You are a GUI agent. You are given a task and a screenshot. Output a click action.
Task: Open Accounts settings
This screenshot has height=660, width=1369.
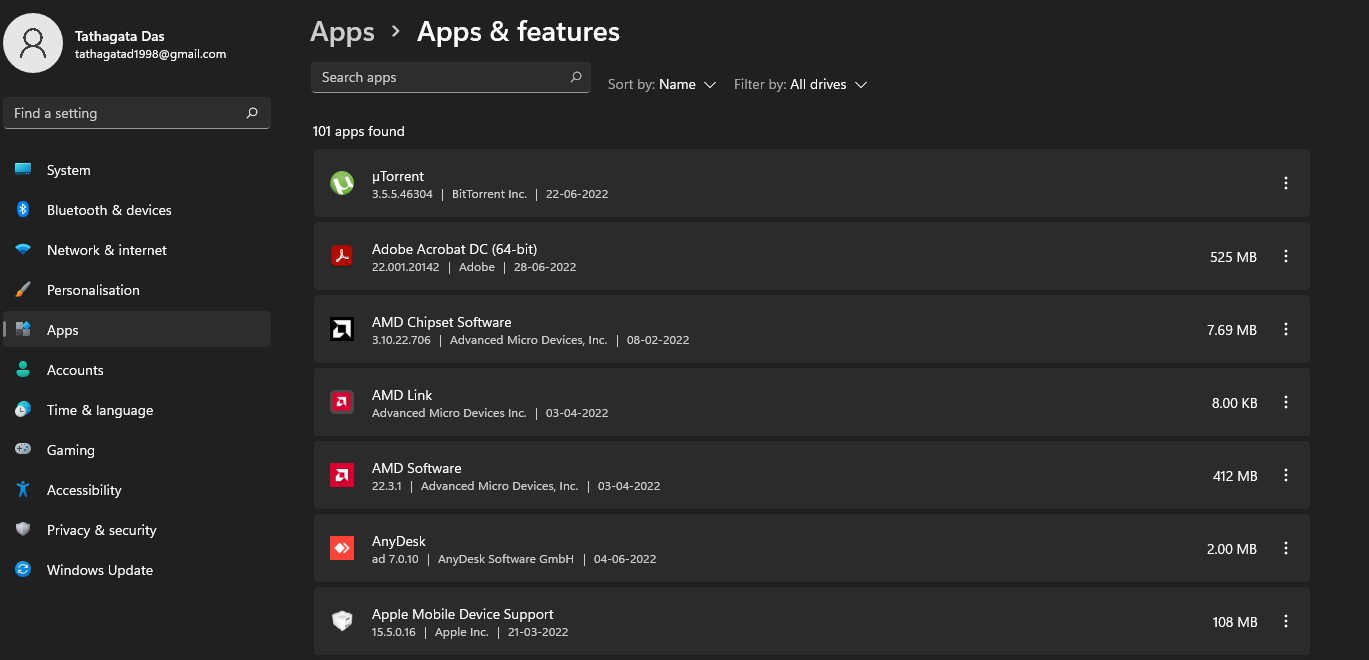(137, 370)
